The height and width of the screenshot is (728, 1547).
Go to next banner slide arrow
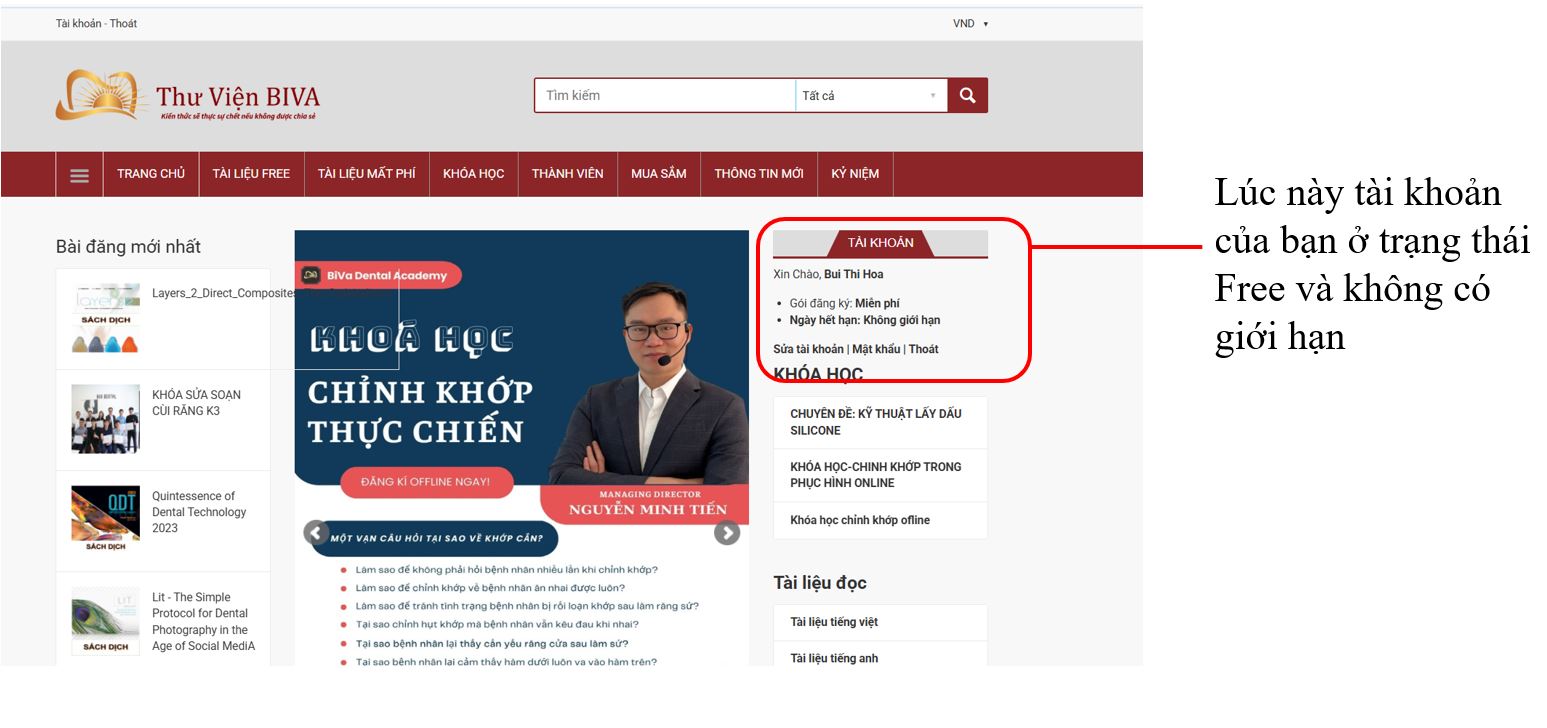727,533
